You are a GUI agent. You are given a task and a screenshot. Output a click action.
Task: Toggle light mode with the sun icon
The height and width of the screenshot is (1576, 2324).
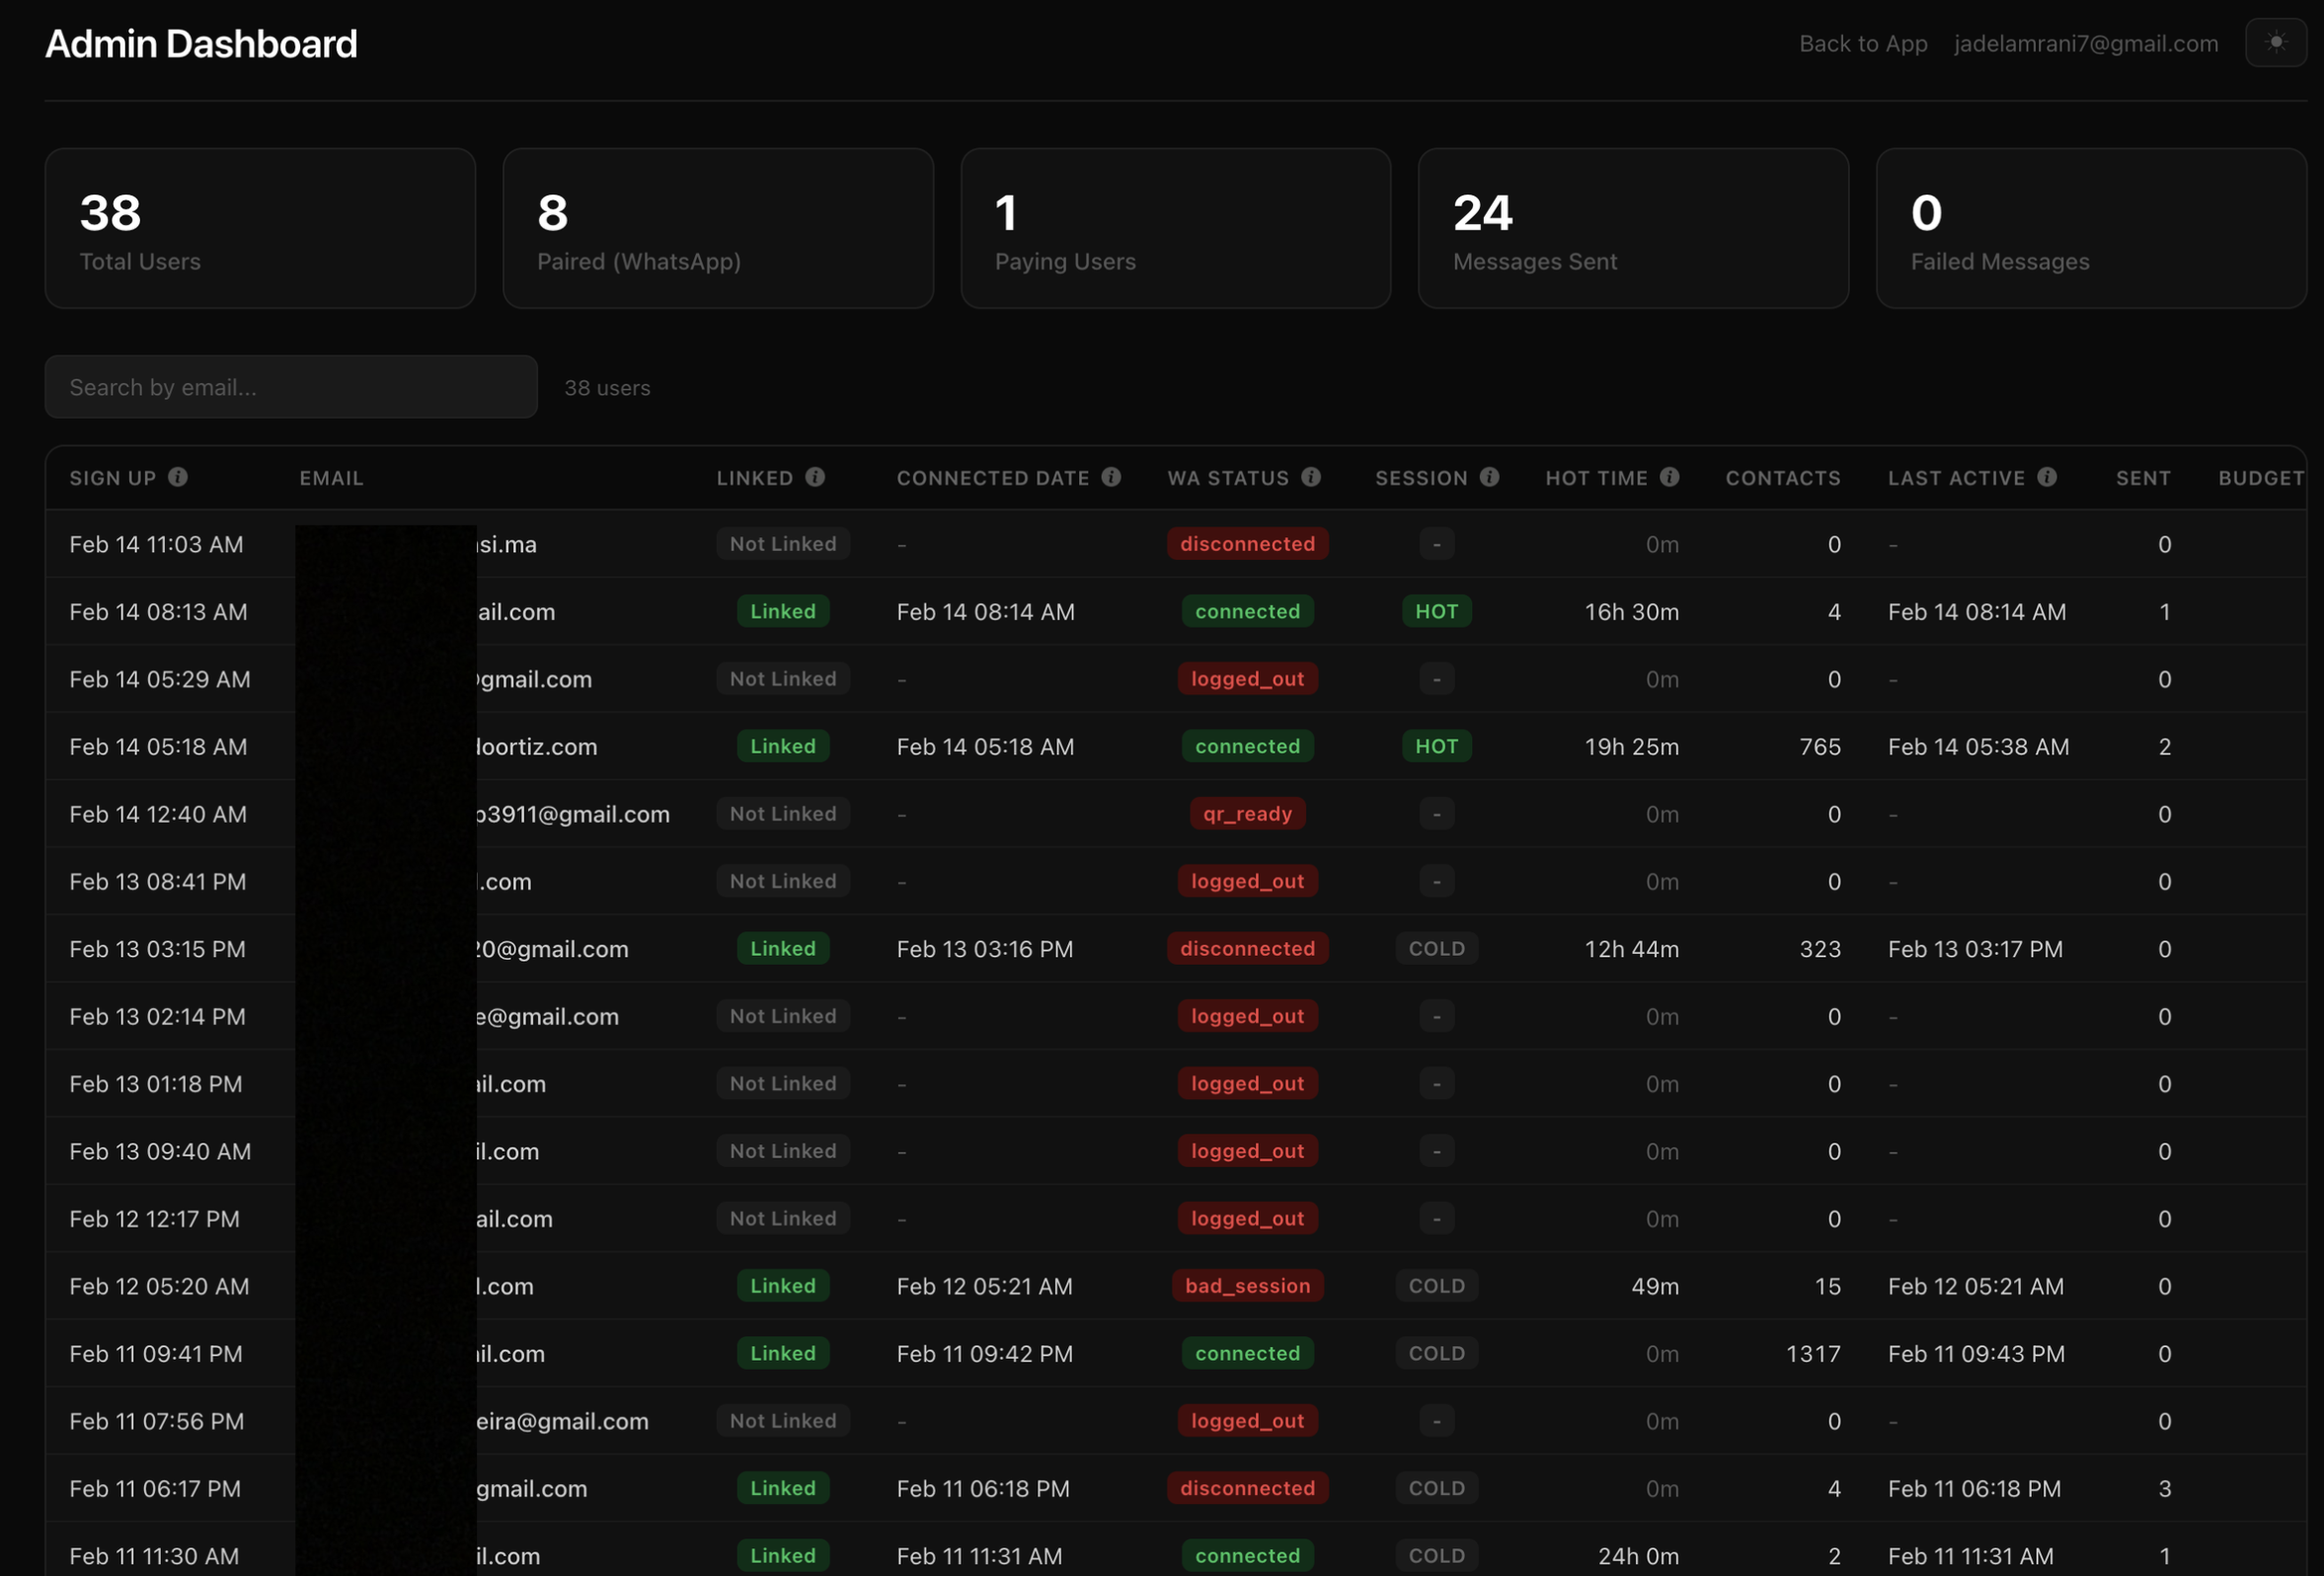(x=2276, y=43)
